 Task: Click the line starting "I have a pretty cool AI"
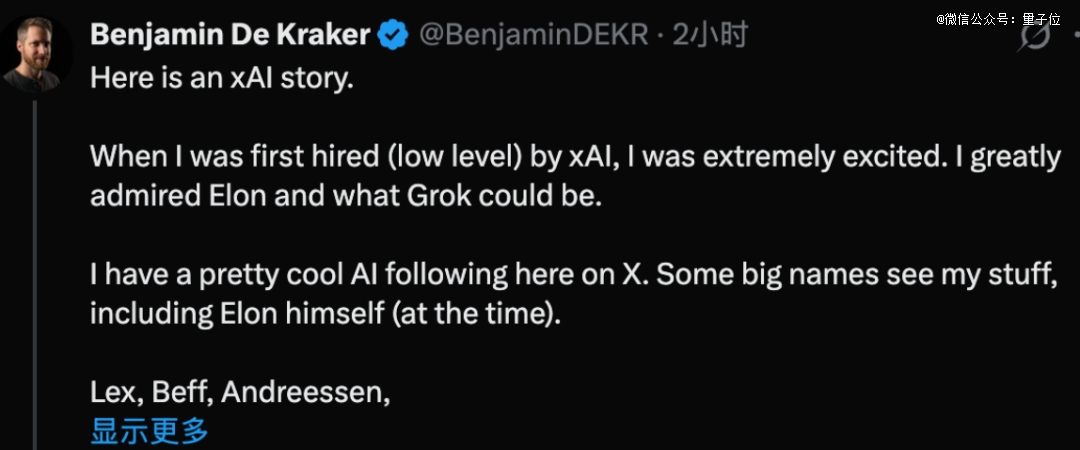(574, 274)
